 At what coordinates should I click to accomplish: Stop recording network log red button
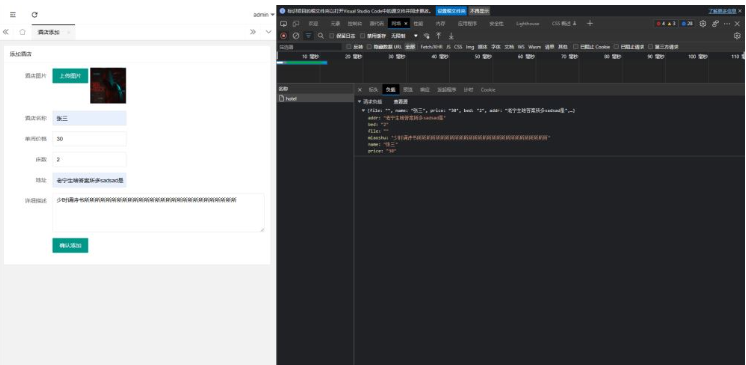click(284, 36)
